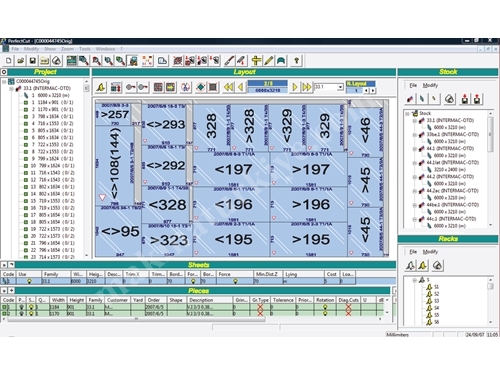Click yellow-arrow grid icon in Layout toolbar
The width and height of the screenshot is (500, 375).
tap(170, 87)
